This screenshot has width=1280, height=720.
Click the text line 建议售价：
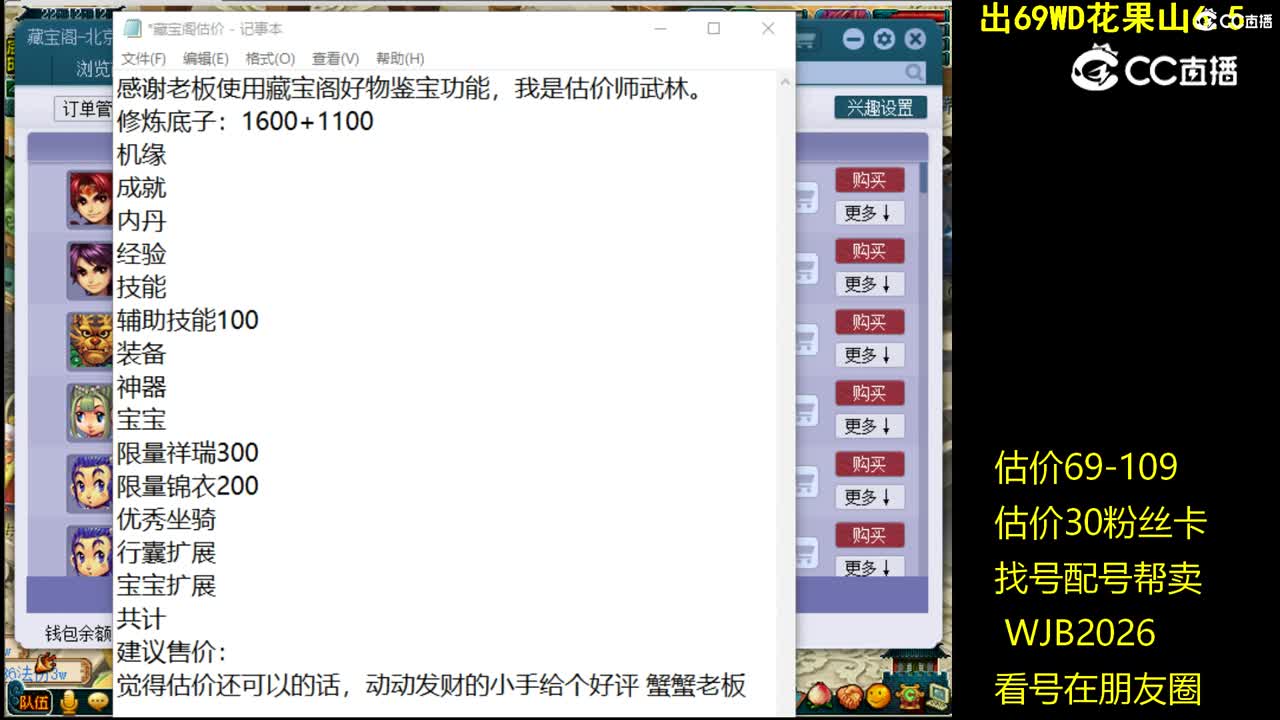[172, 653]
